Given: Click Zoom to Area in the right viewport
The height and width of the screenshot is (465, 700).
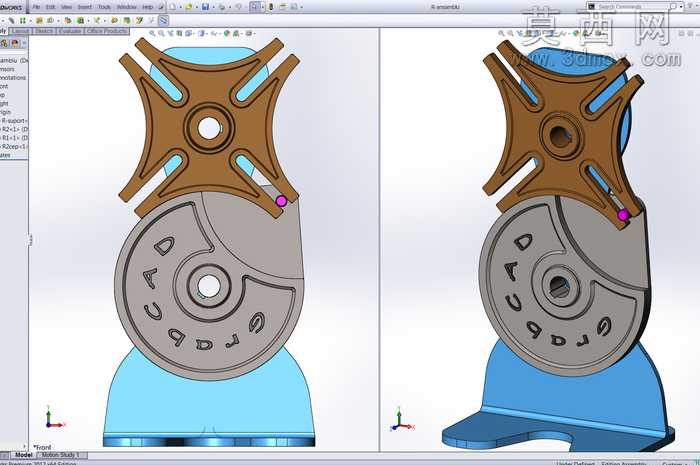Looking at the screenshot, I should [x=510, y=33].
